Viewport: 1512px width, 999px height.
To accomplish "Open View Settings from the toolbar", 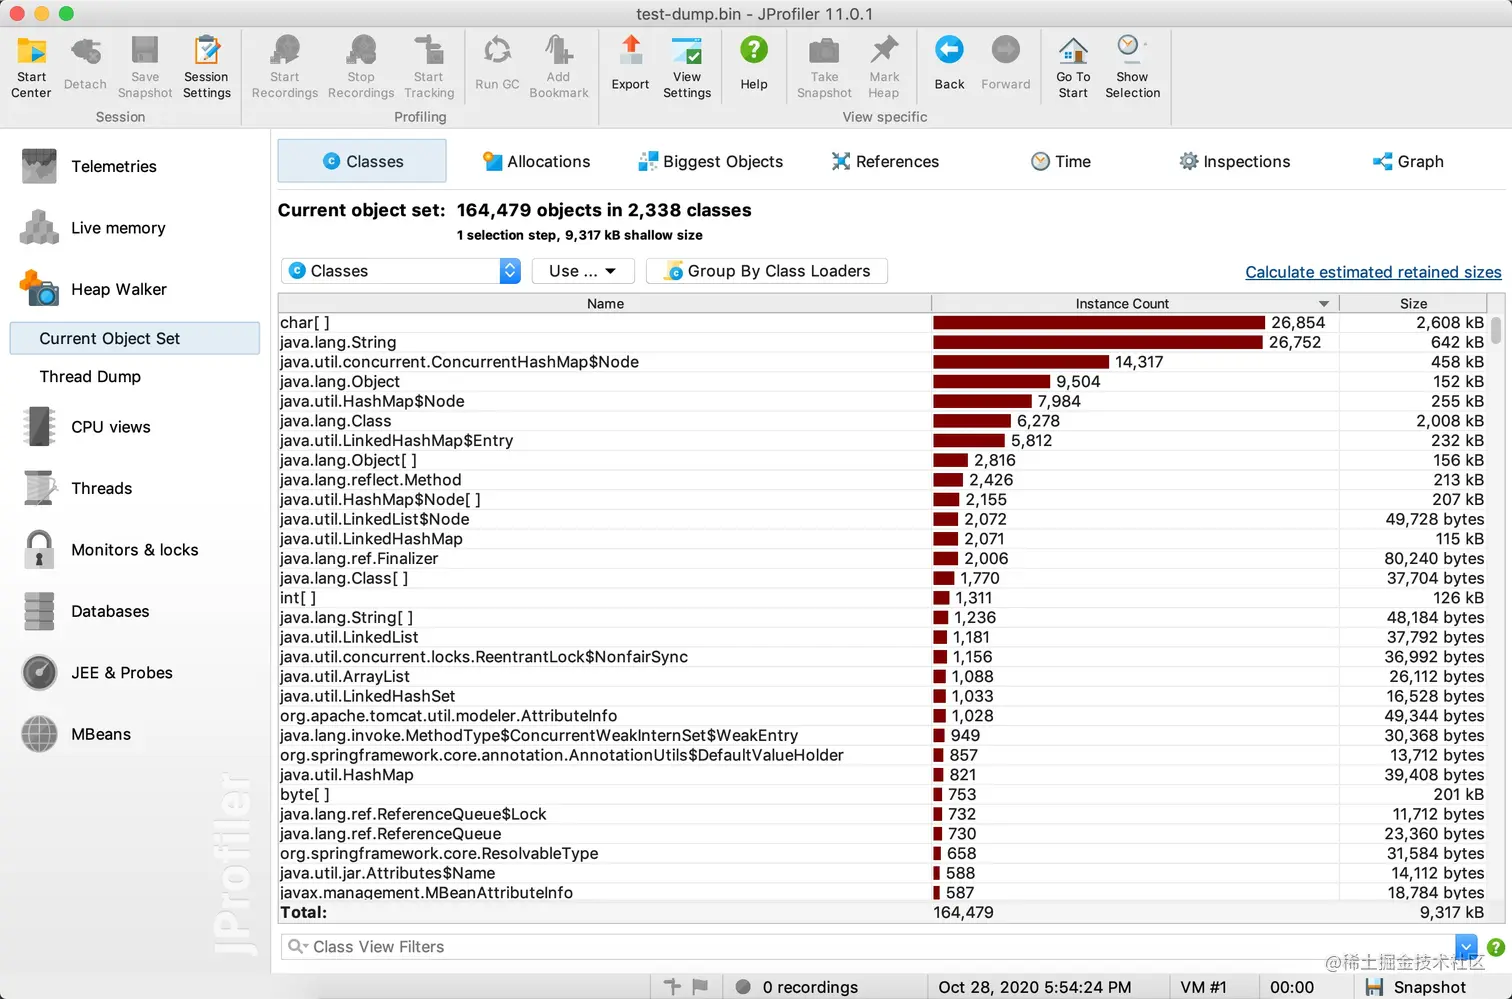I will [x=687, y=66].
